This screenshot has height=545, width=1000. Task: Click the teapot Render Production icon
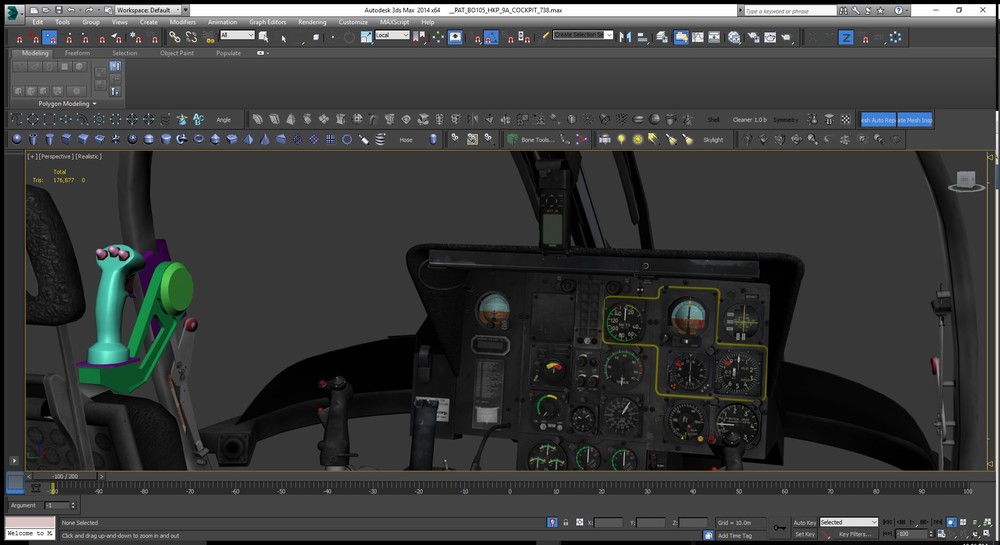[x=786, y=37]
